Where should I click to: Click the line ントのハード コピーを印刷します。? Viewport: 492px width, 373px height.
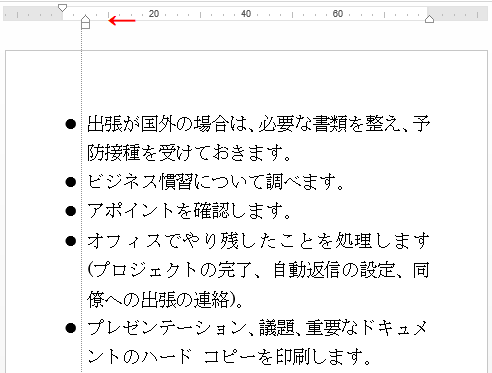229,357
